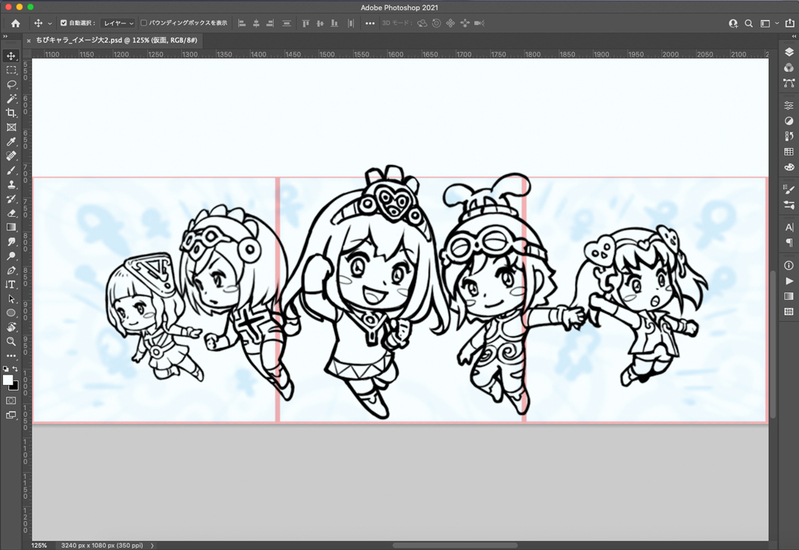Viewport: 799px width, 550px height.
Task: Click the foreground color swatch
Action: point(8,380)
